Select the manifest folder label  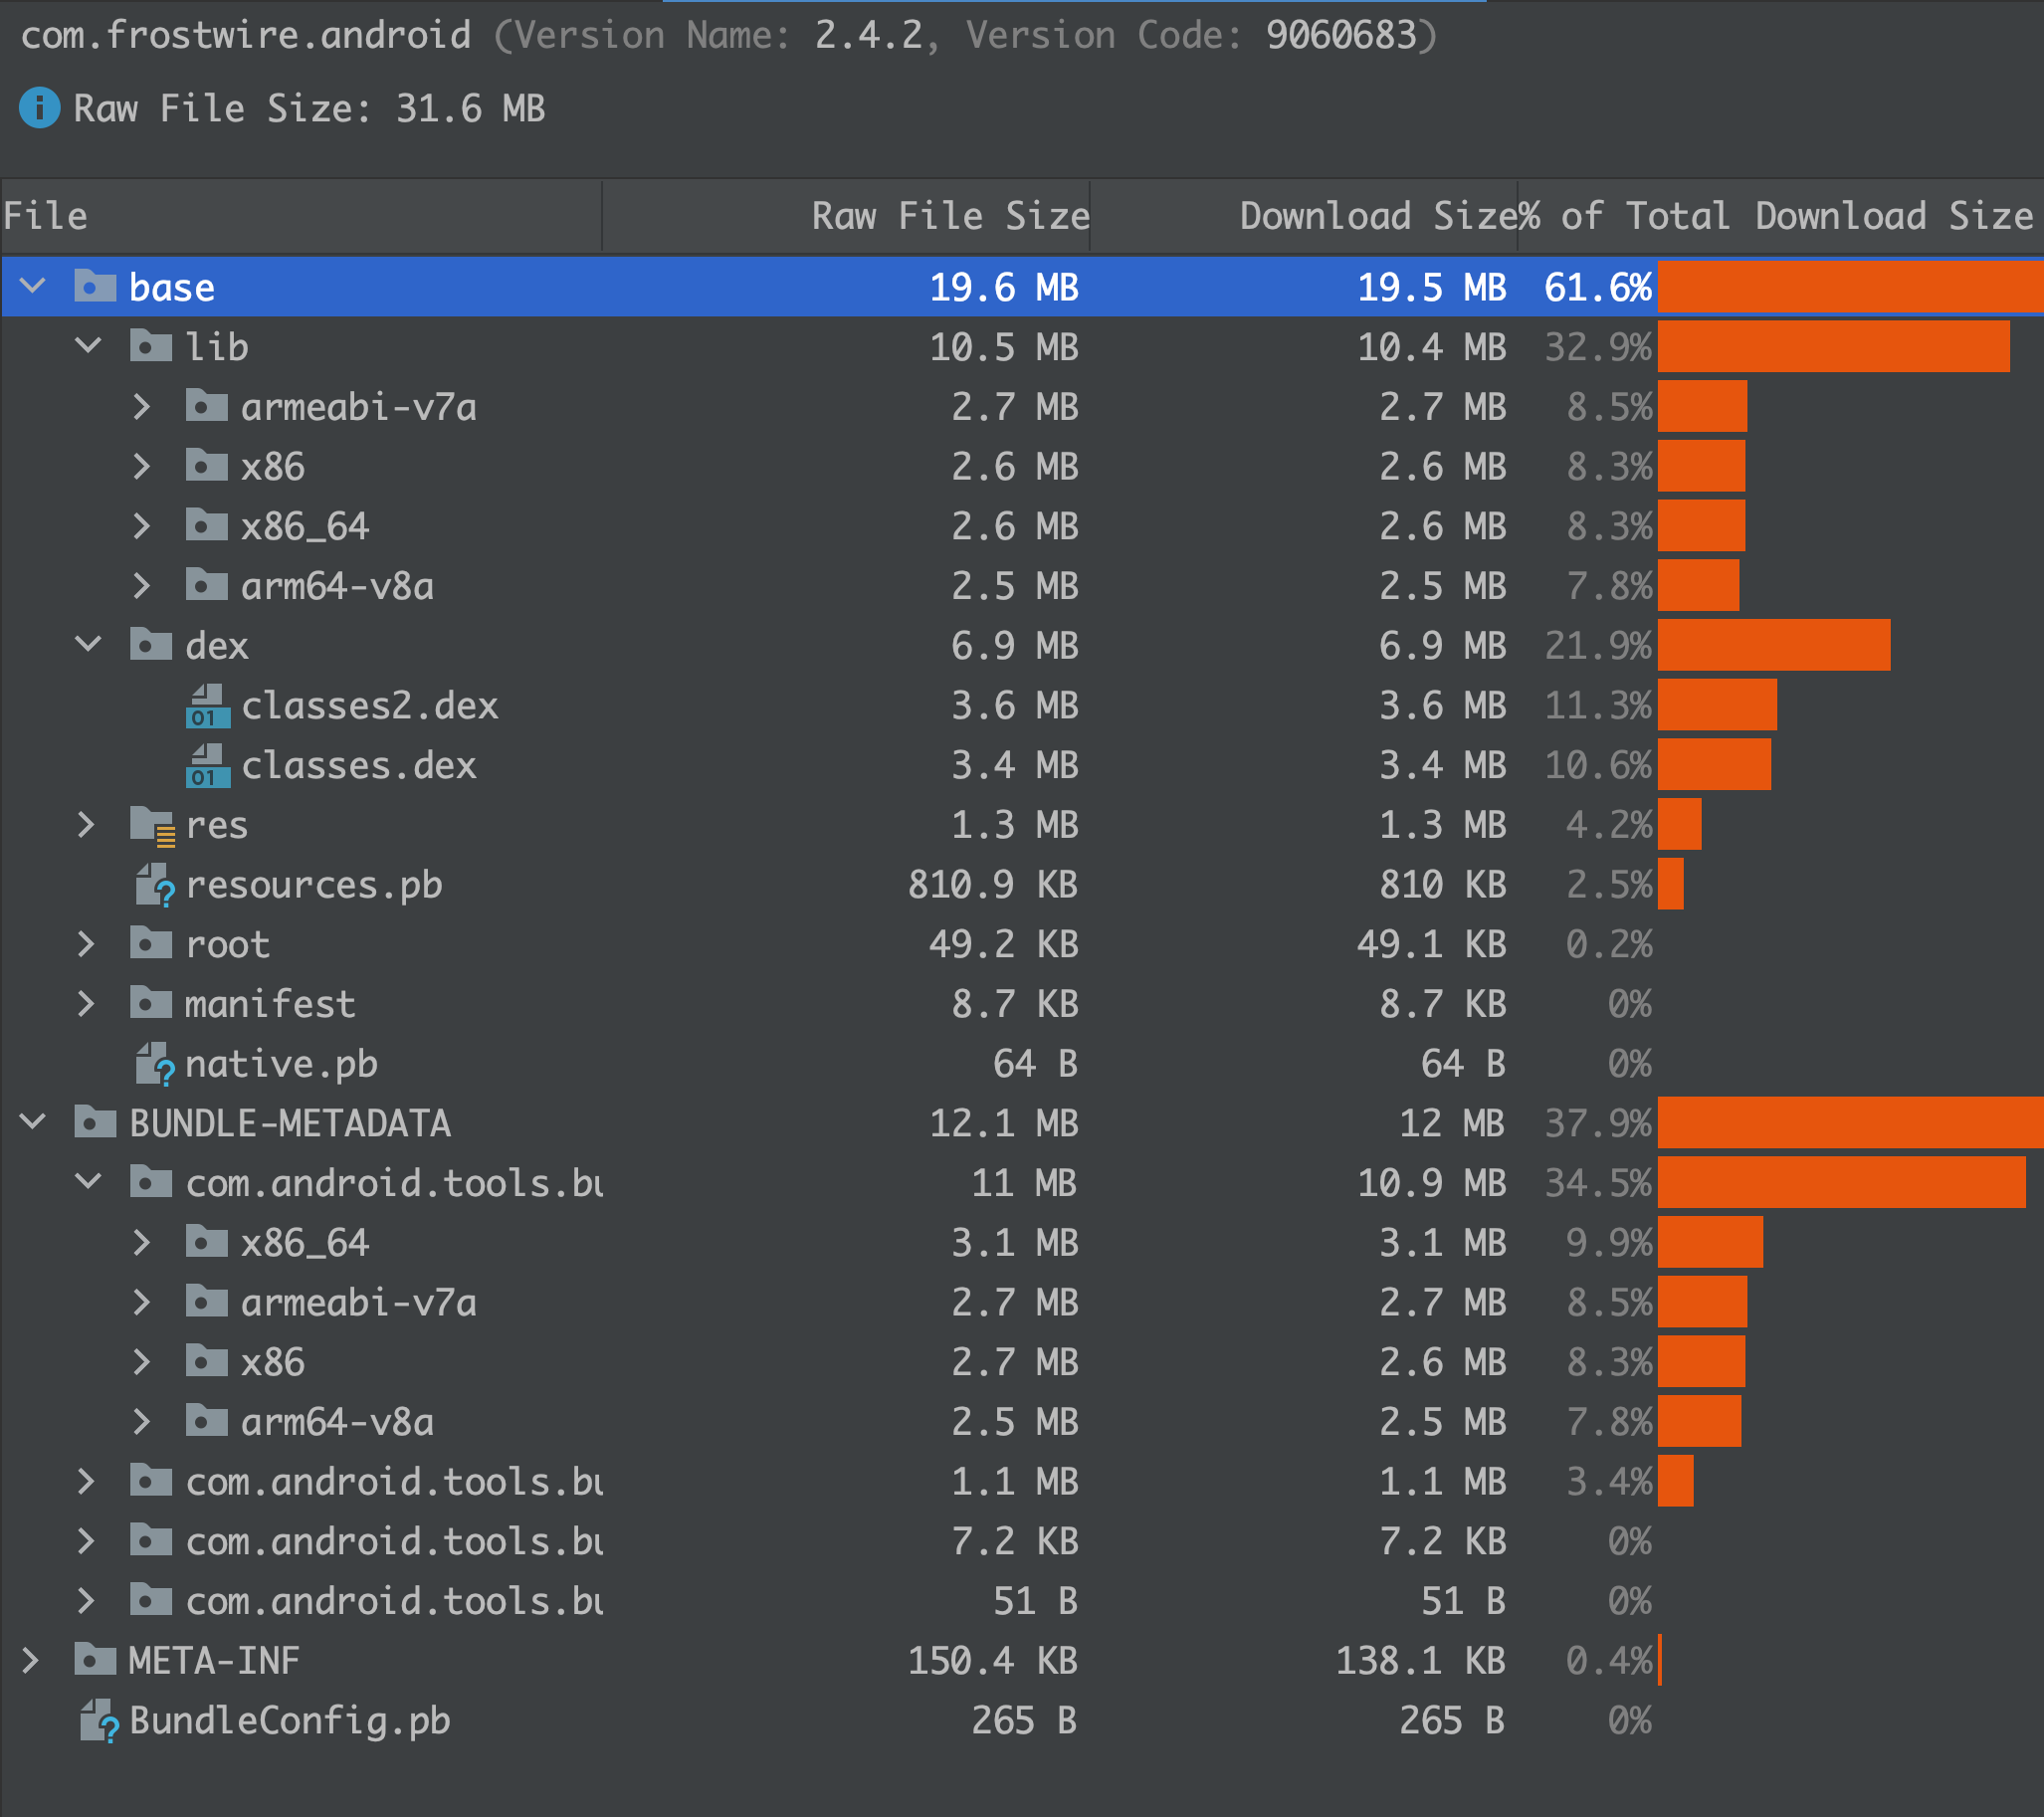pos(270,1004)
